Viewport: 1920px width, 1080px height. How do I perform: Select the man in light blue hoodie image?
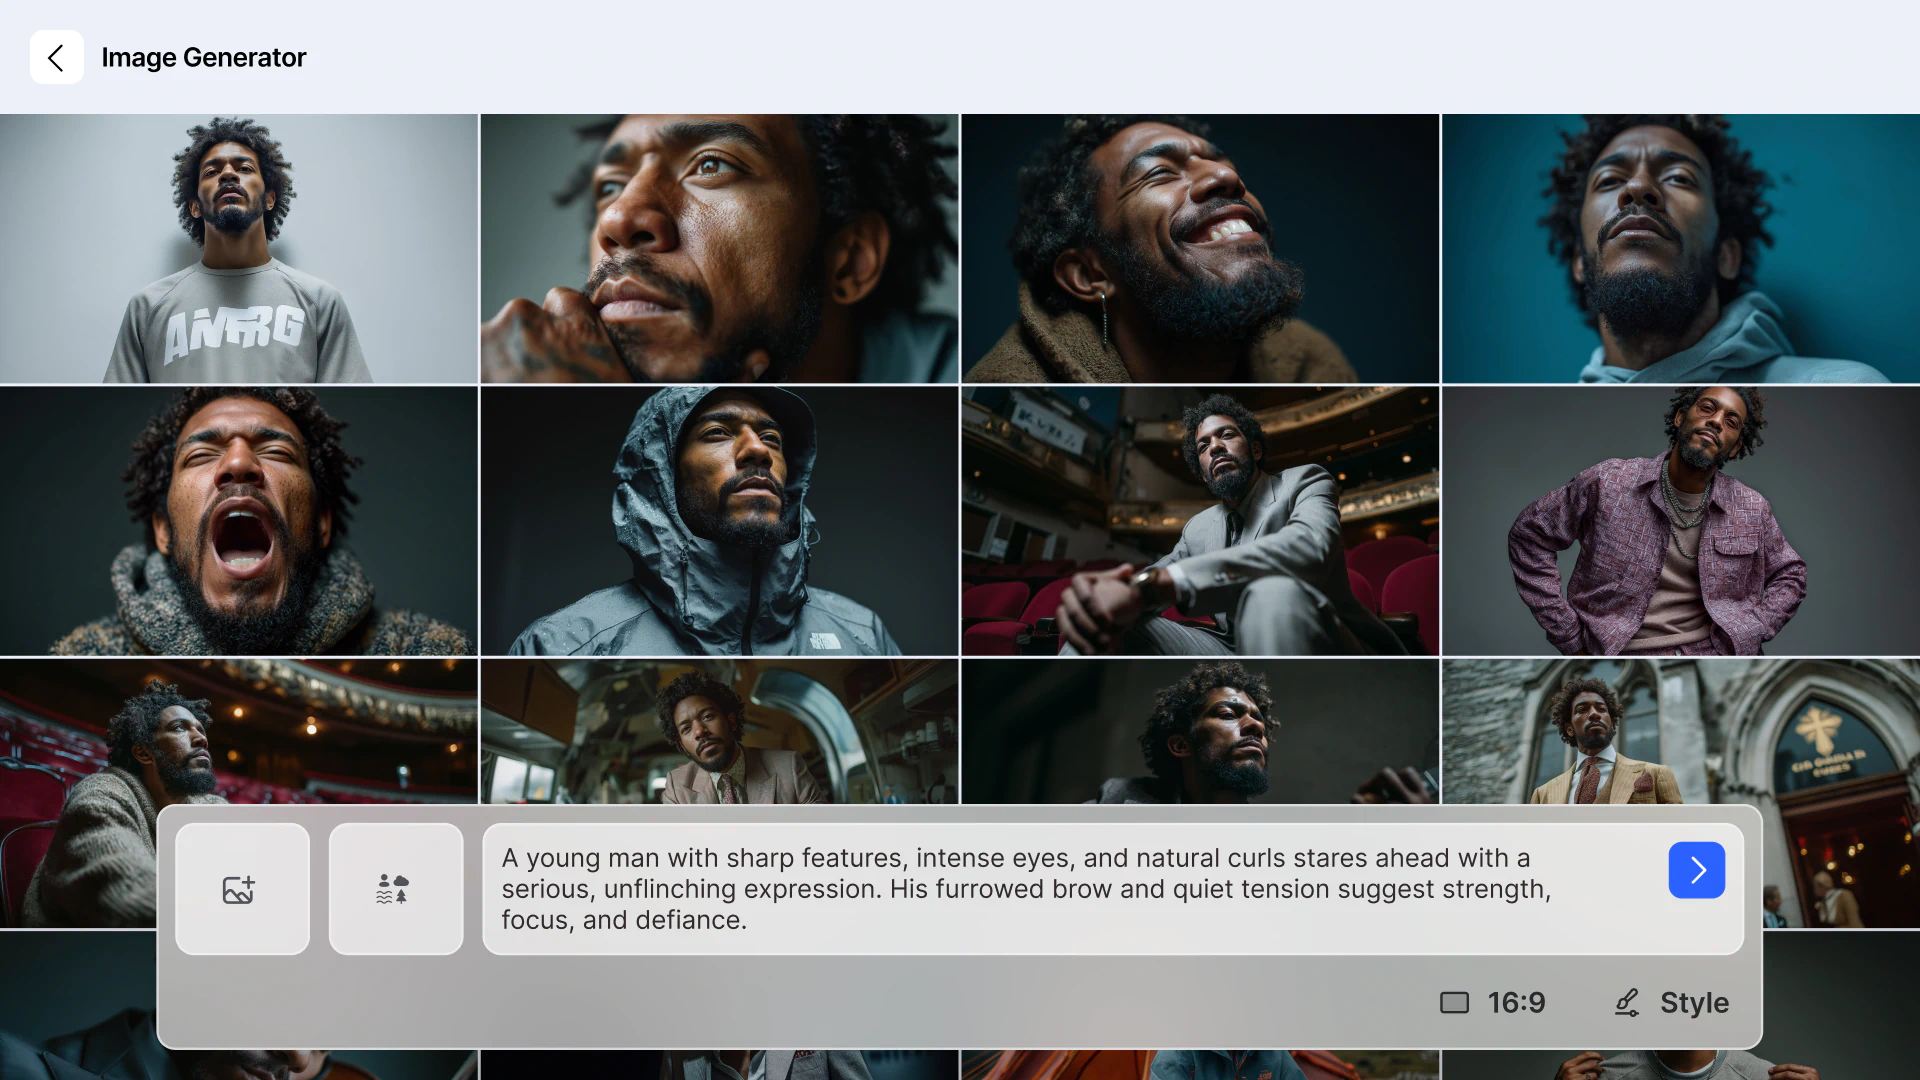pos(1681,248)
